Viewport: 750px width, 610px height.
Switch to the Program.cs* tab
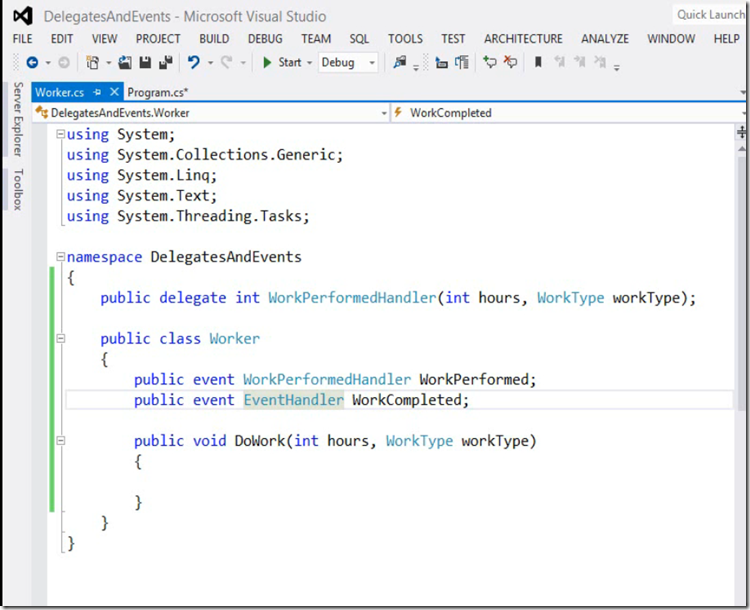pos(158,92)
